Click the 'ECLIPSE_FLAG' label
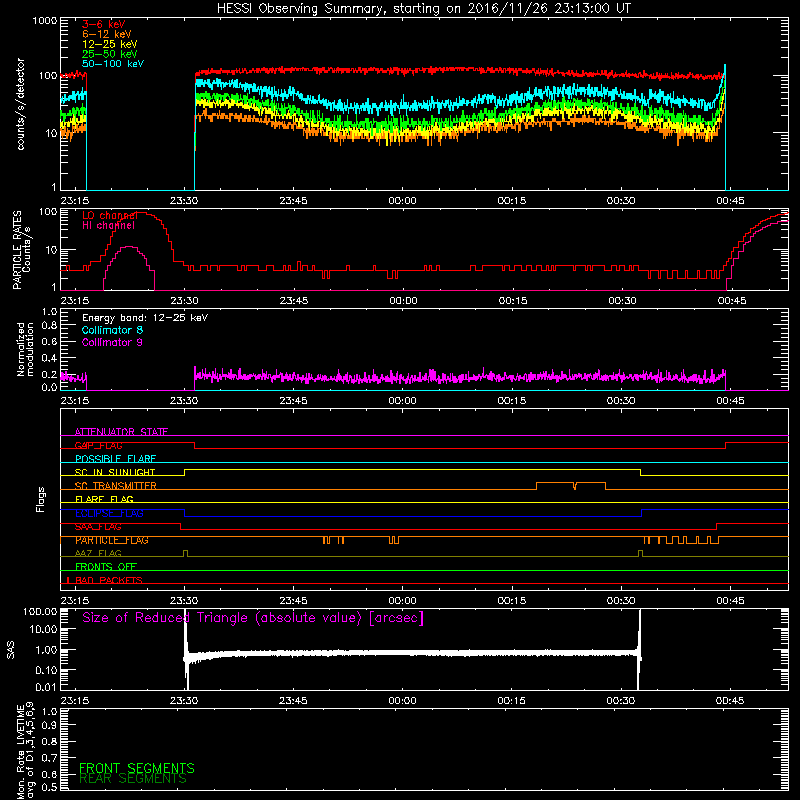Image resolution: width=800 pixels, height=800 pixels. pos(109,513)
